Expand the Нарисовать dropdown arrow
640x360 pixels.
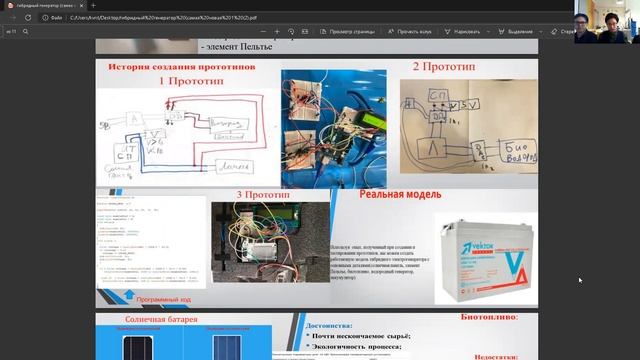pos(488,31)
